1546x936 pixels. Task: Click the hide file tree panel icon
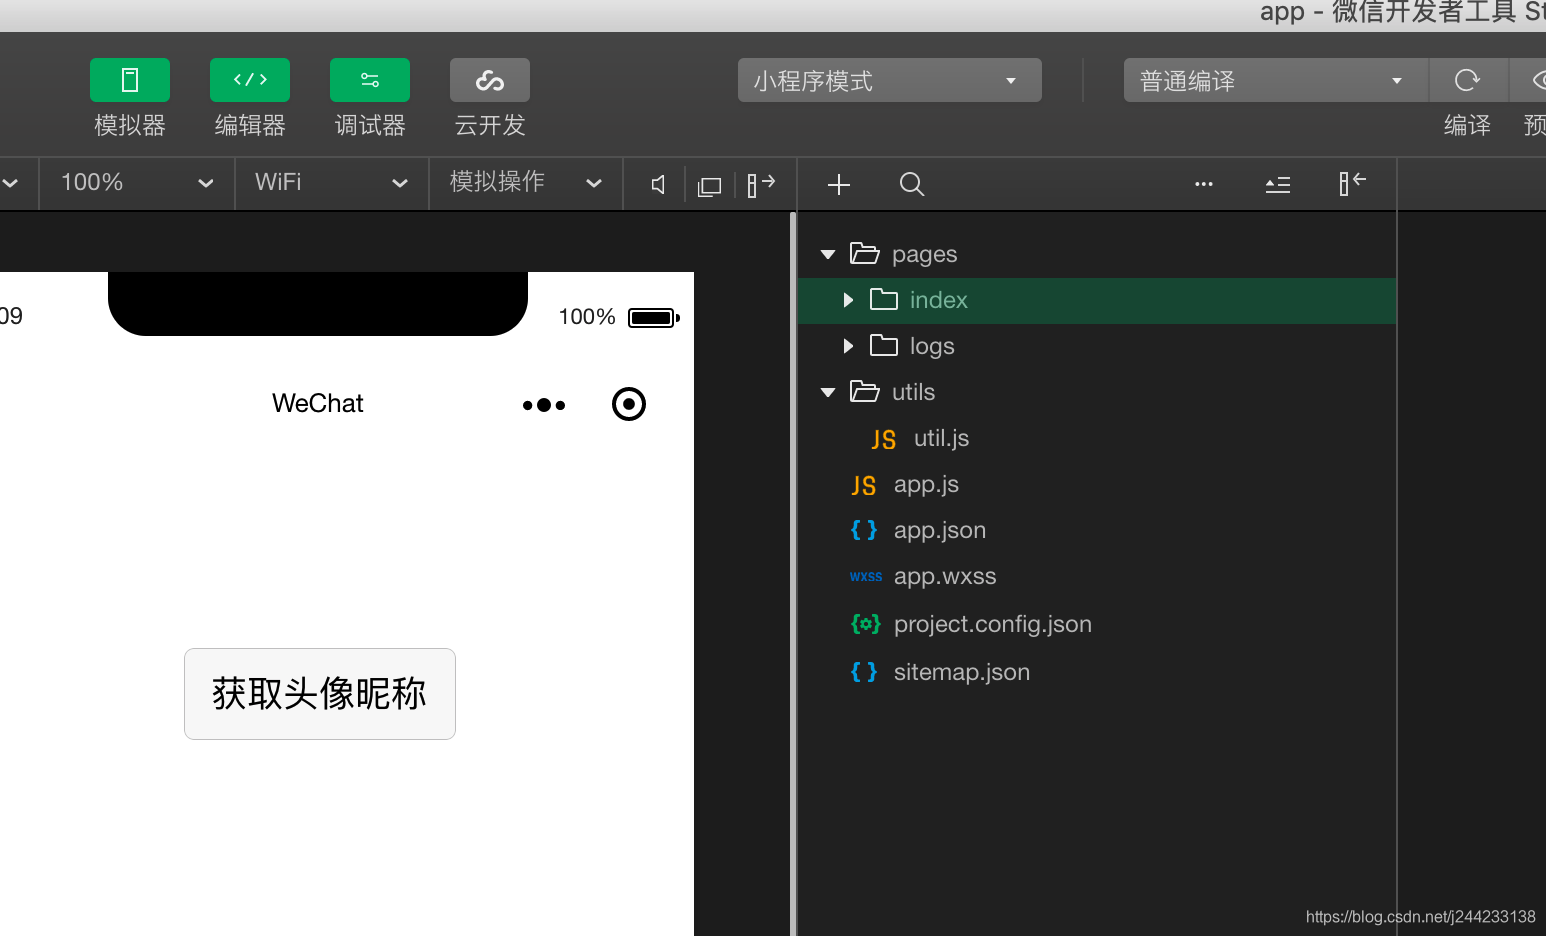coord(1352,183)
